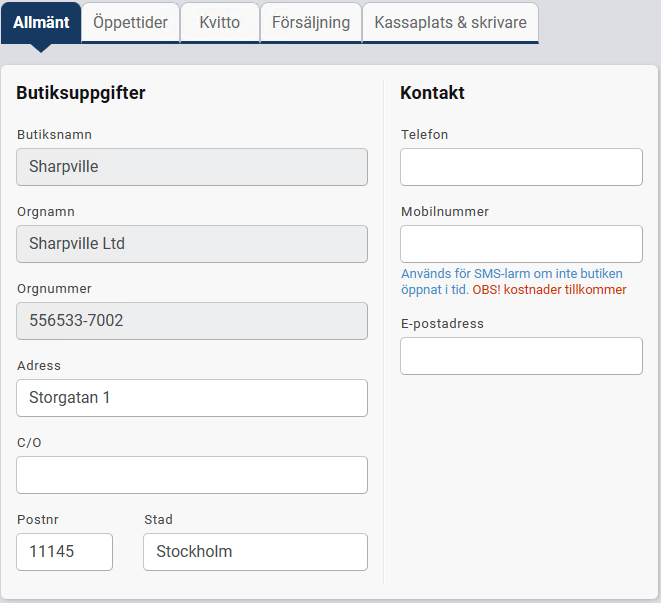The image size is (661, 603).
Task: Select the E-postadress input box
Action: click(521, 356)
